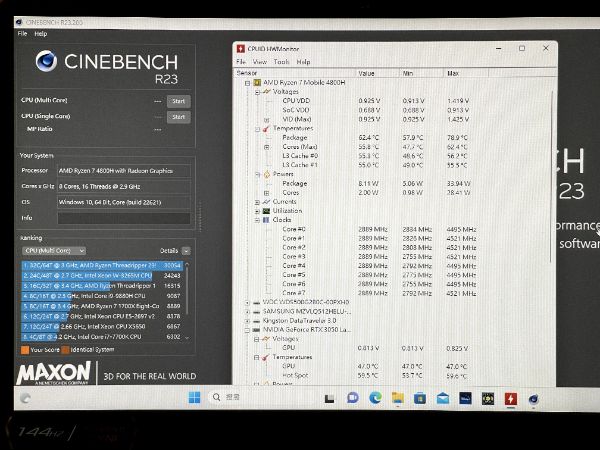Viewport: 600px width, 450px height.
Task: Launch Microsoft Edge from taskbar
Action: pos(375,398)
